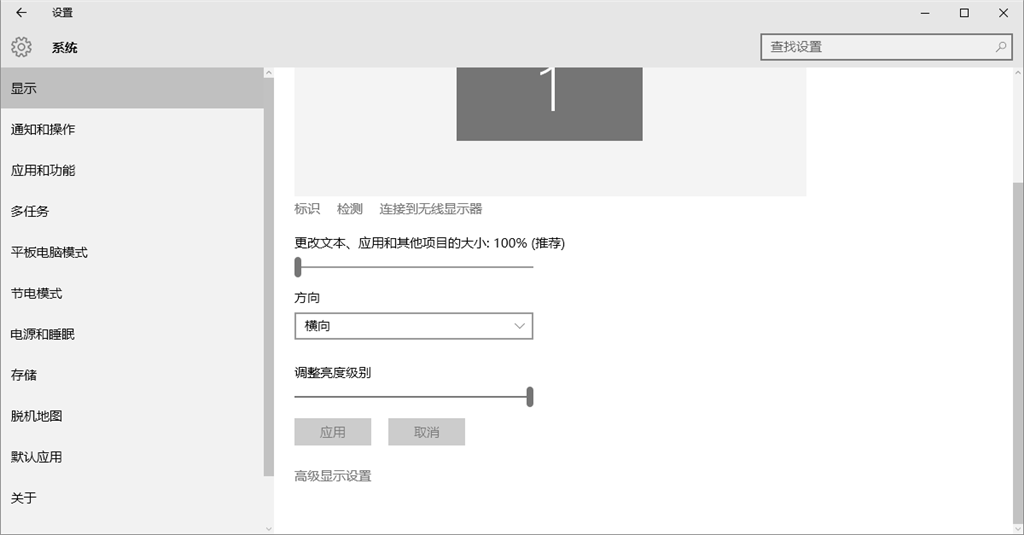Open 存储 settings
The height and width of the screenshot is (535, 1024).
[x=132, y=376]
